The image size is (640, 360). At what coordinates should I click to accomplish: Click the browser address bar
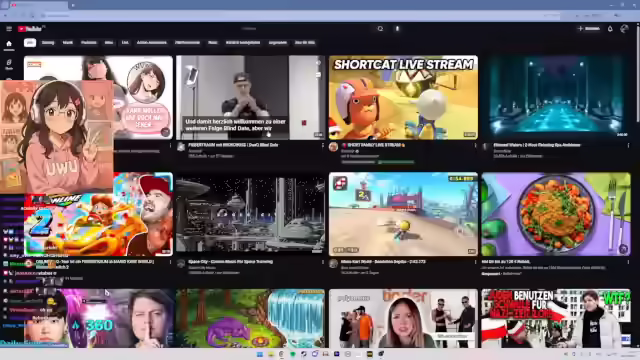(x=300, y=16)
